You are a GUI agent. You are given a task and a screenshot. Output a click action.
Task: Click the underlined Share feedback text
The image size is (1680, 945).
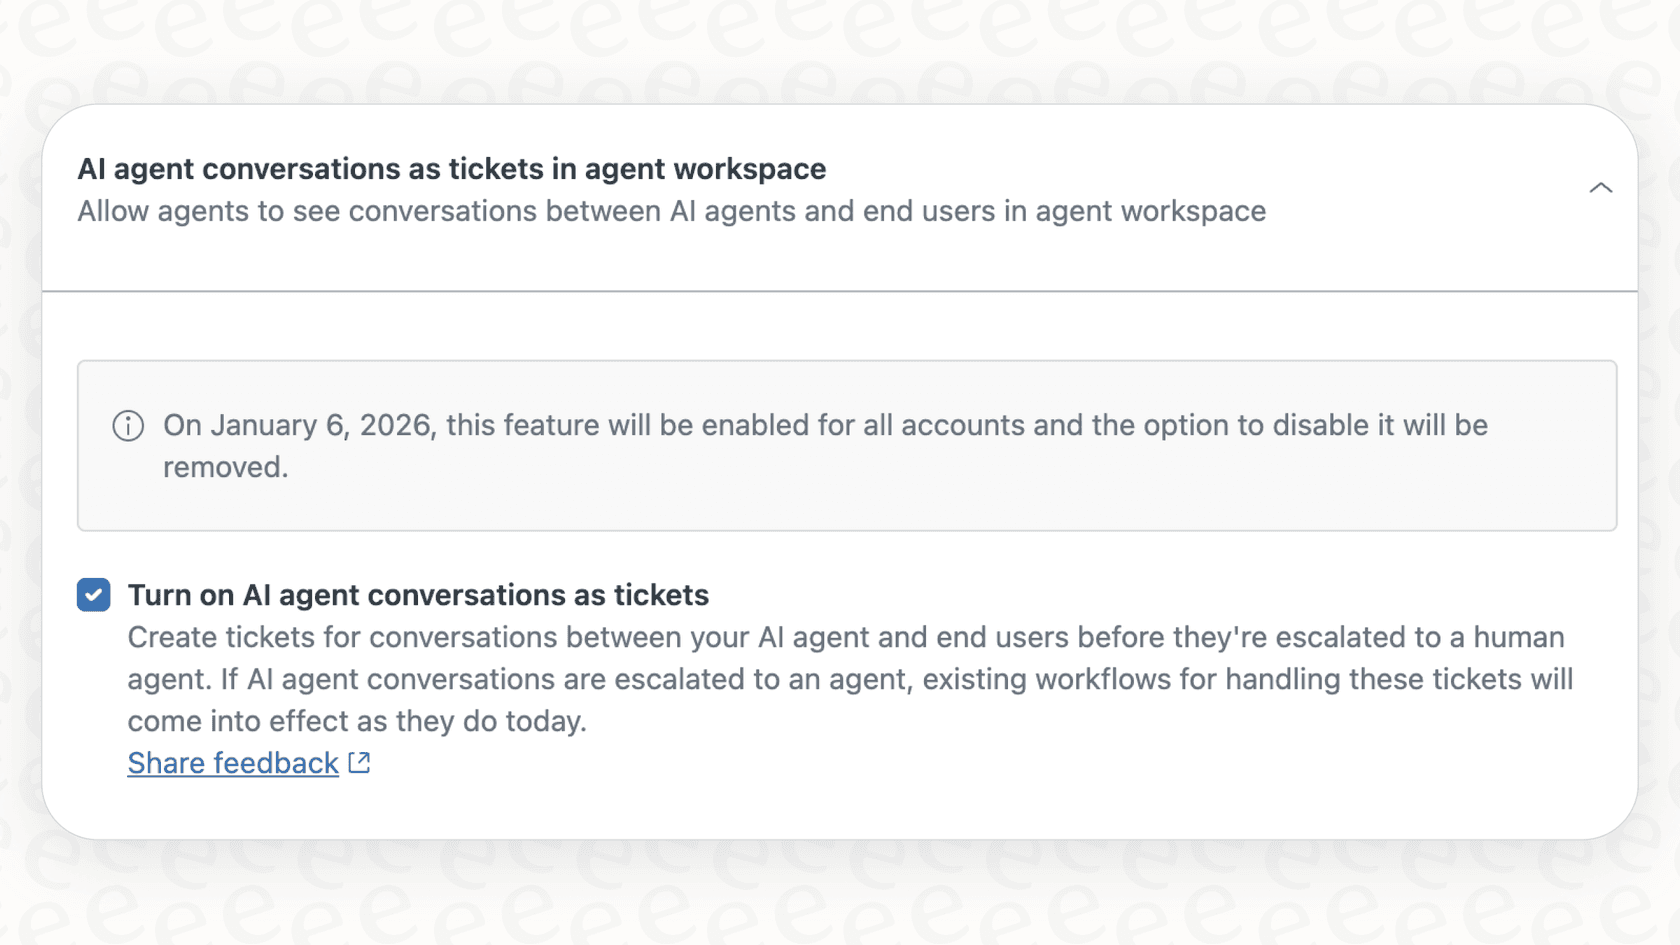[x=232, y=762]
